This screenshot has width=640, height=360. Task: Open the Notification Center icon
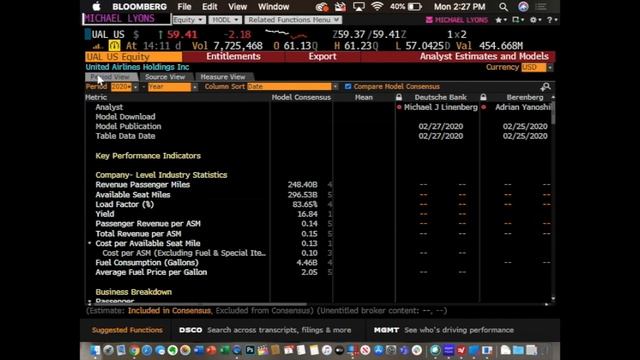tap(541, 7)
